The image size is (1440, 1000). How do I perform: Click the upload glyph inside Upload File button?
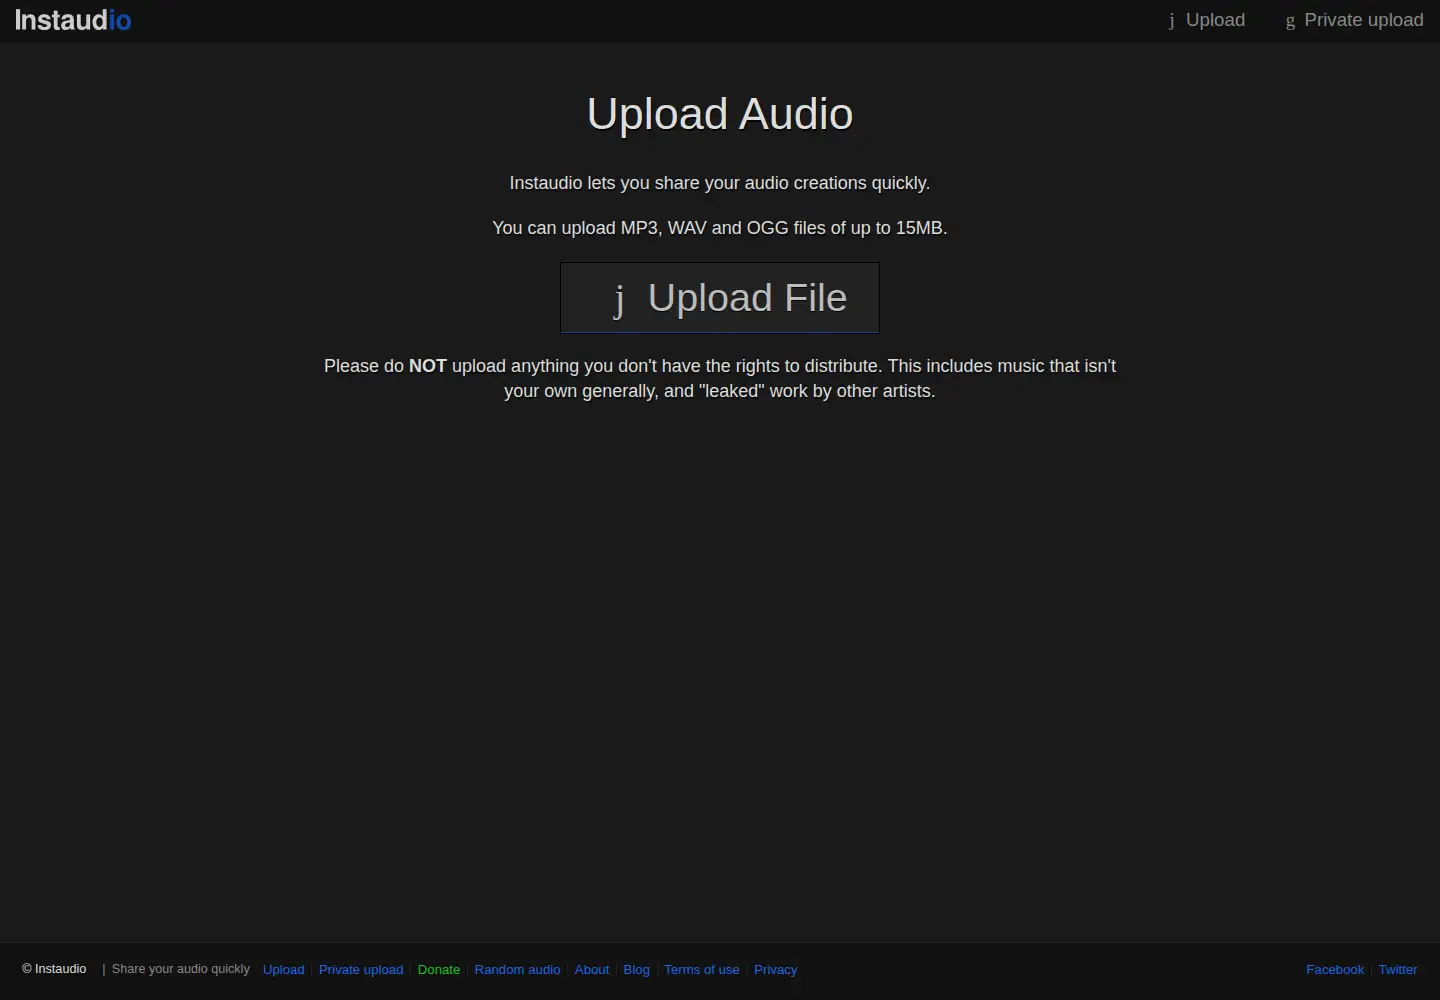pyautogui.click(x=619, y=299)
